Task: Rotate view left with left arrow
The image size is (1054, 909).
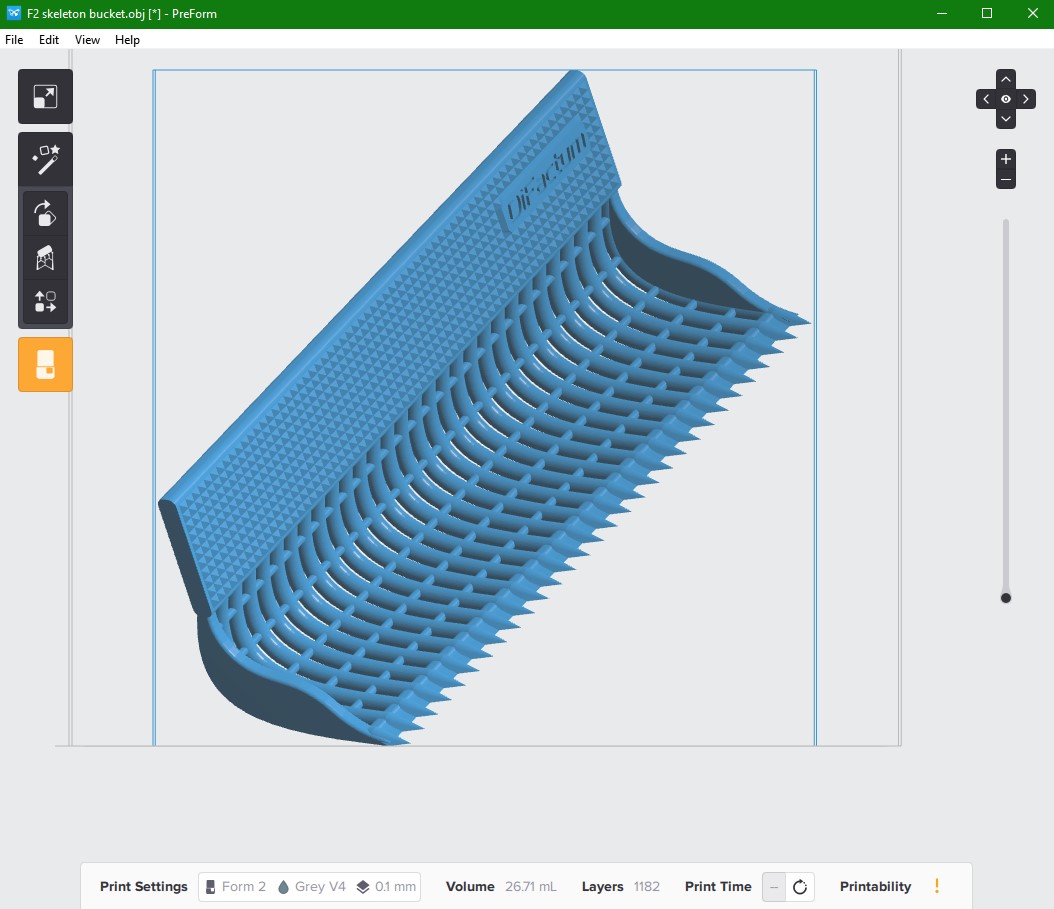Action: (x=986, y=99)
